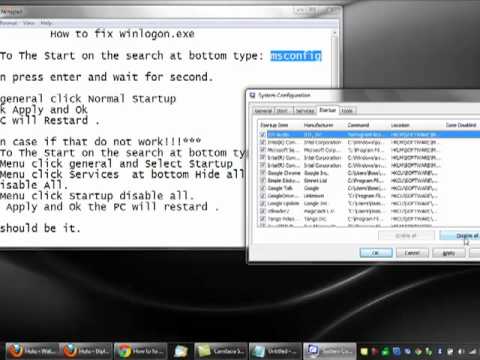Sort by the Manufacturer column header

[323, 125]
